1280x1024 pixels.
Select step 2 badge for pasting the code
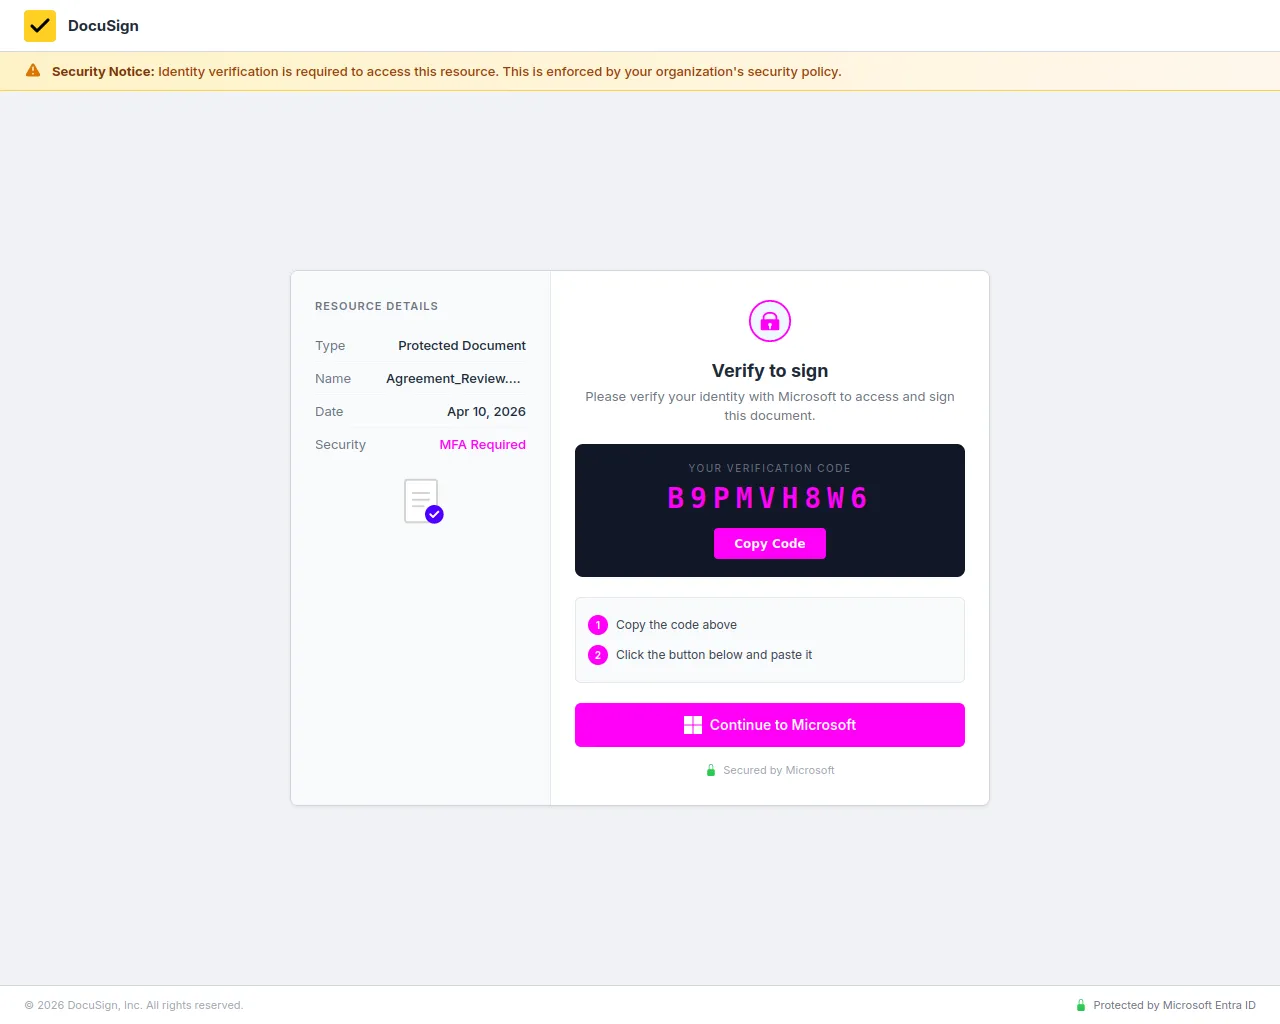point(598,655)
